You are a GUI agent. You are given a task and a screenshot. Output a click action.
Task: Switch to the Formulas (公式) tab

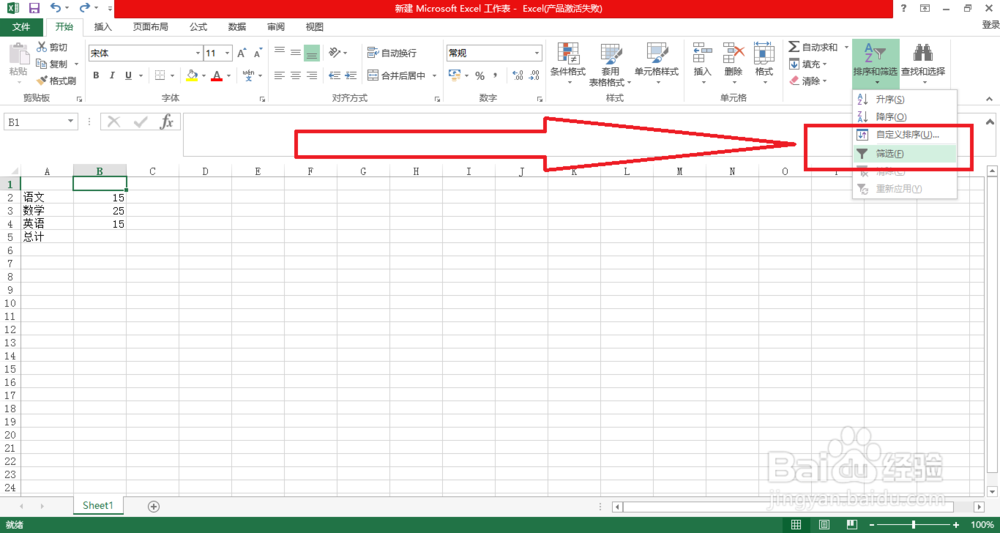(x=198, y=27)
